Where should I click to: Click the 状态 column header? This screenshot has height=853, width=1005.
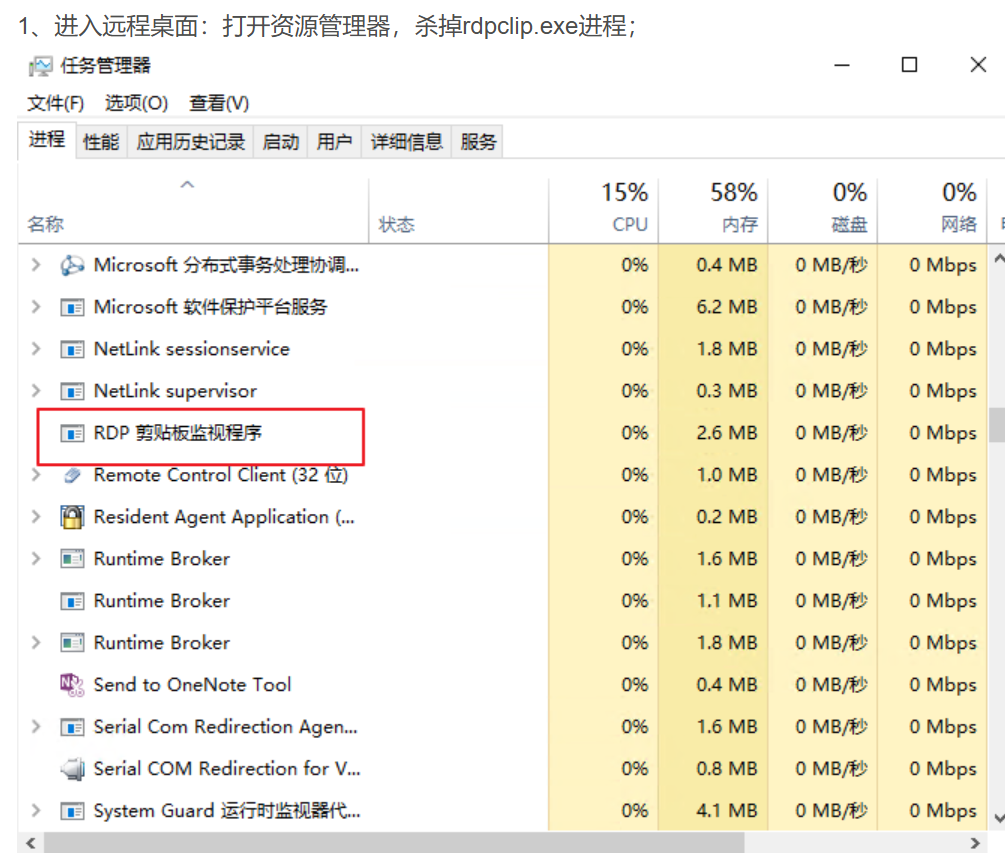pyautogui.click(x=397, y=224)
